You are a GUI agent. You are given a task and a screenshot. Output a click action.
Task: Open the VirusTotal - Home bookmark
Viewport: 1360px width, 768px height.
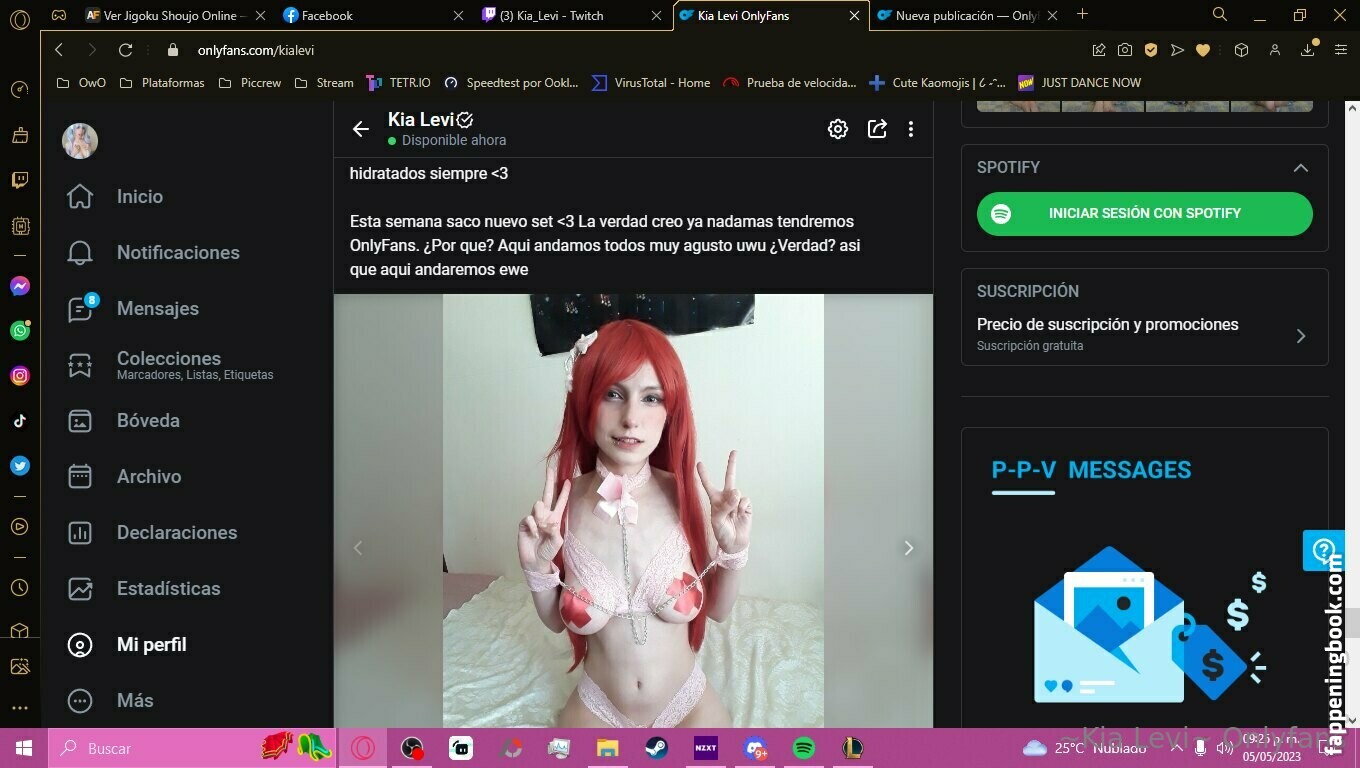click(651, 83)
